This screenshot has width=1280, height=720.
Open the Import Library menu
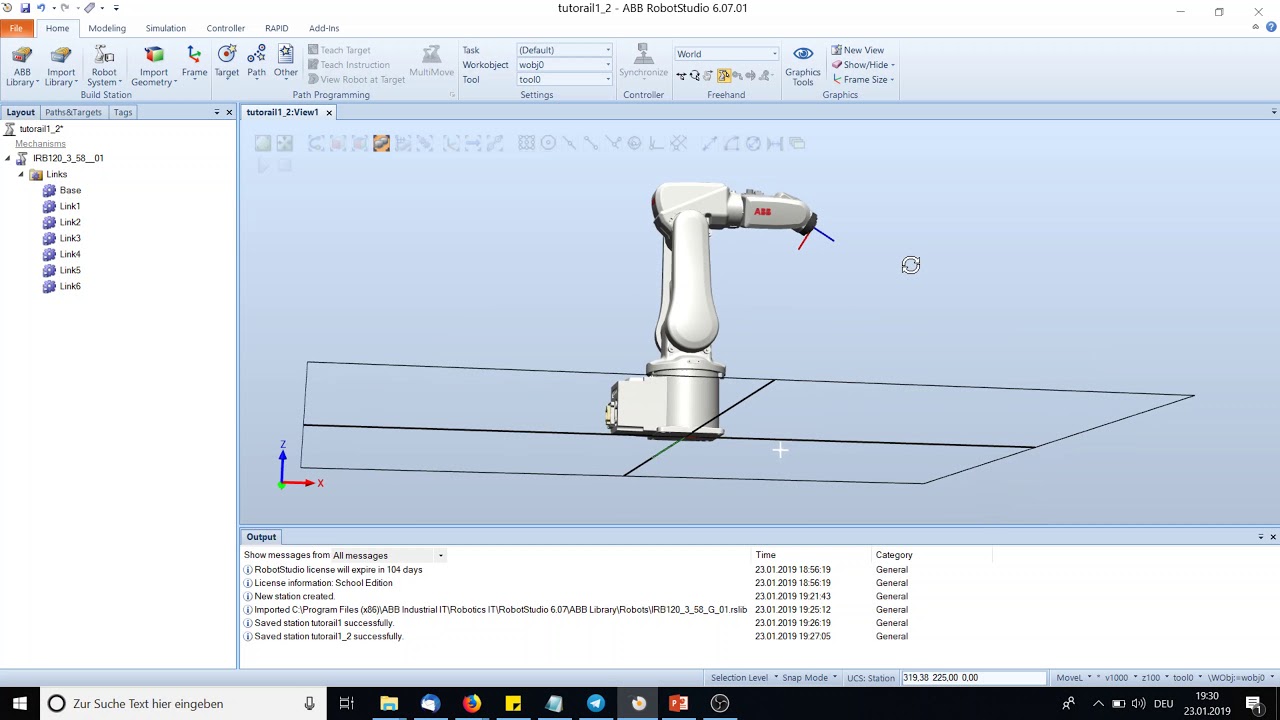tap(61, 66)
